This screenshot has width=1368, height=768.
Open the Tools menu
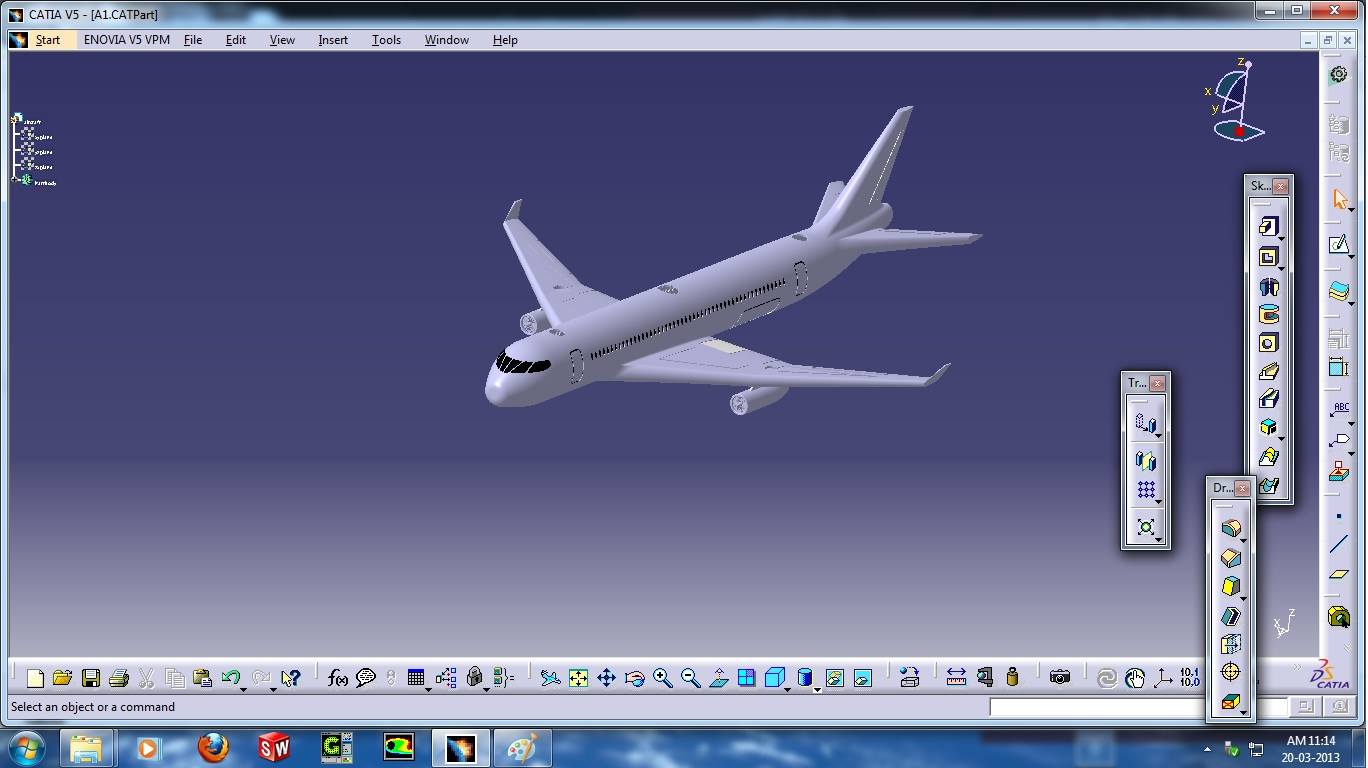[386, 40]
